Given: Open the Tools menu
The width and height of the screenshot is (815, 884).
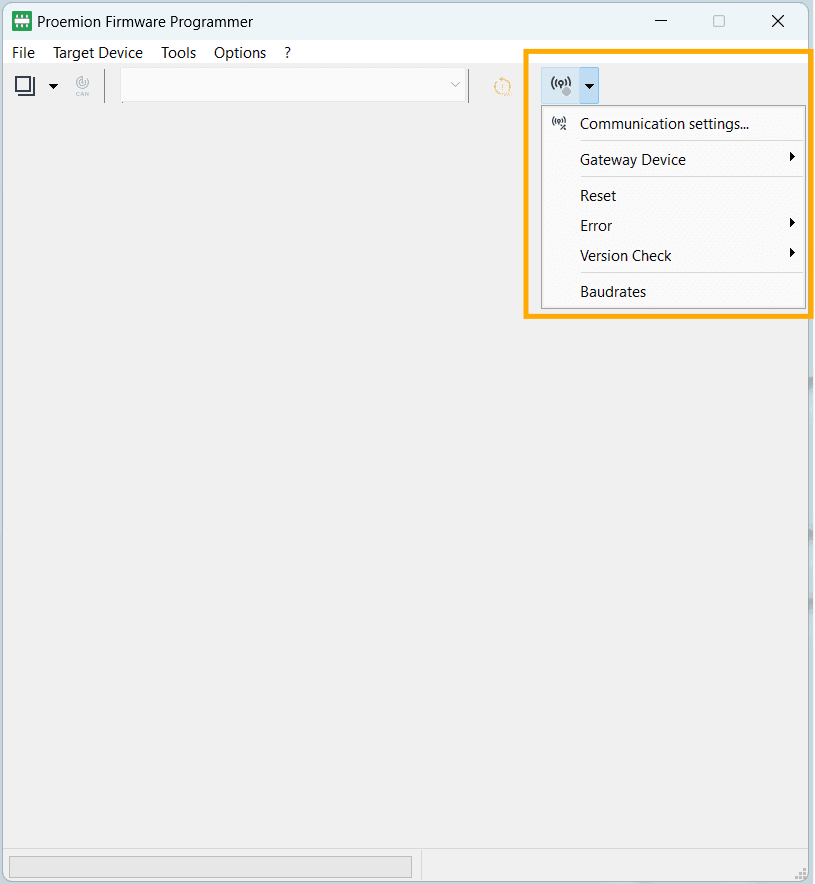Looking at the screenshot, I should coord(178,53).
